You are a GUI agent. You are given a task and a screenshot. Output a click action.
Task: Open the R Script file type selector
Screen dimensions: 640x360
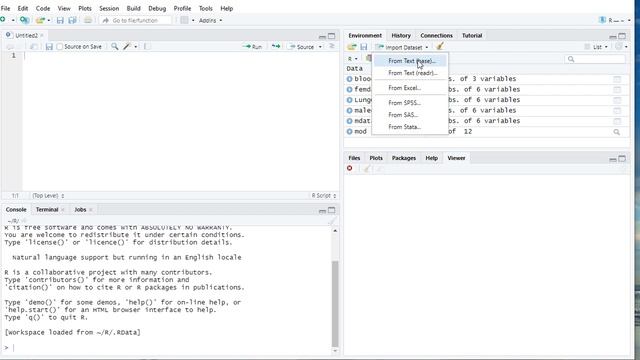(324, 196)
